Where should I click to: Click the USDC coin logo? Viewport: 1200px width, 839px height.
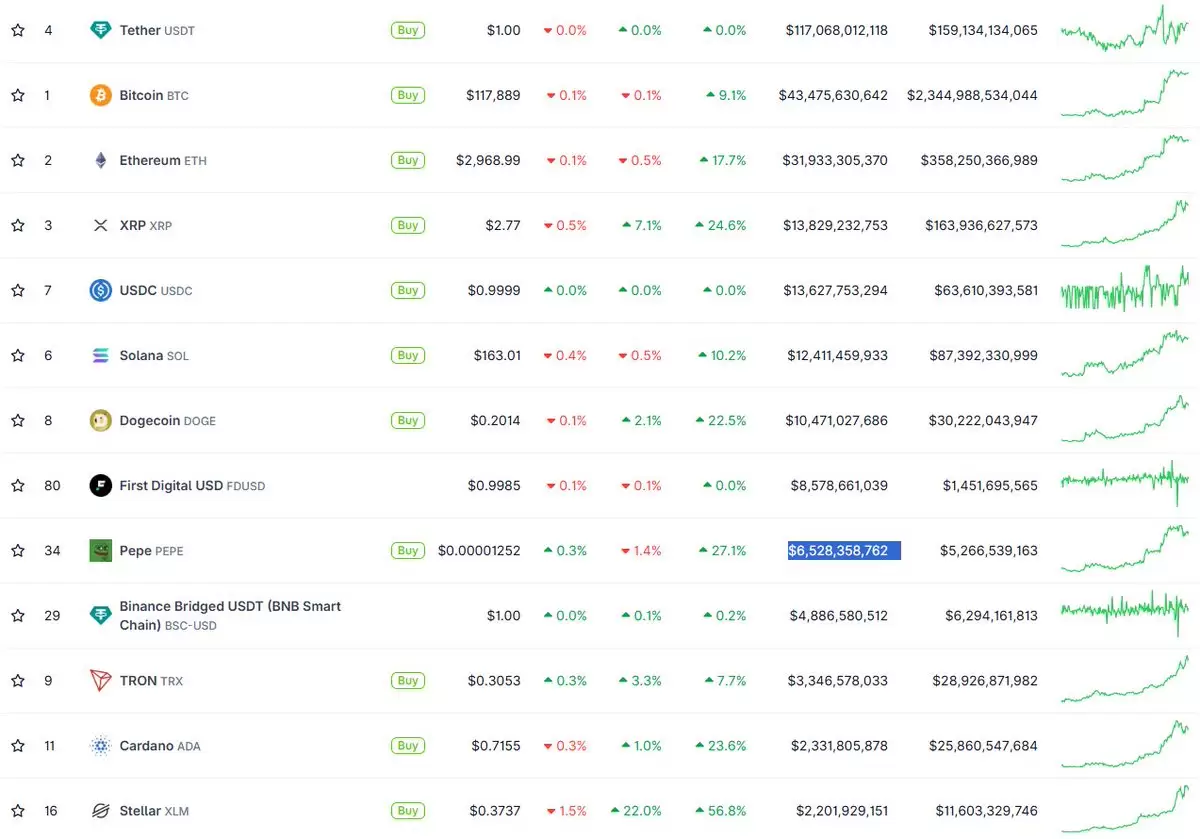100,290
